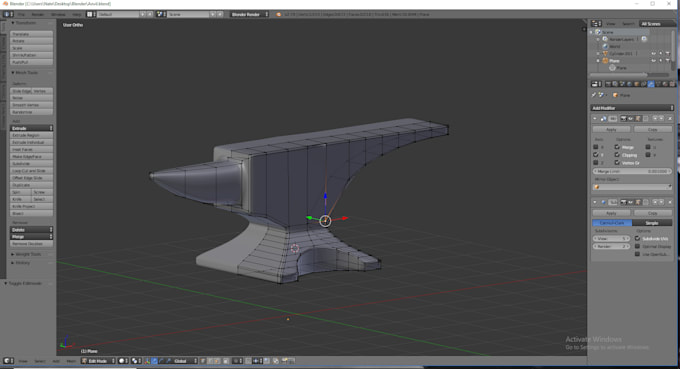Click the Mirror modifier type icon
Viewport: 680px width, 369px height.
(x=603, y=118)
